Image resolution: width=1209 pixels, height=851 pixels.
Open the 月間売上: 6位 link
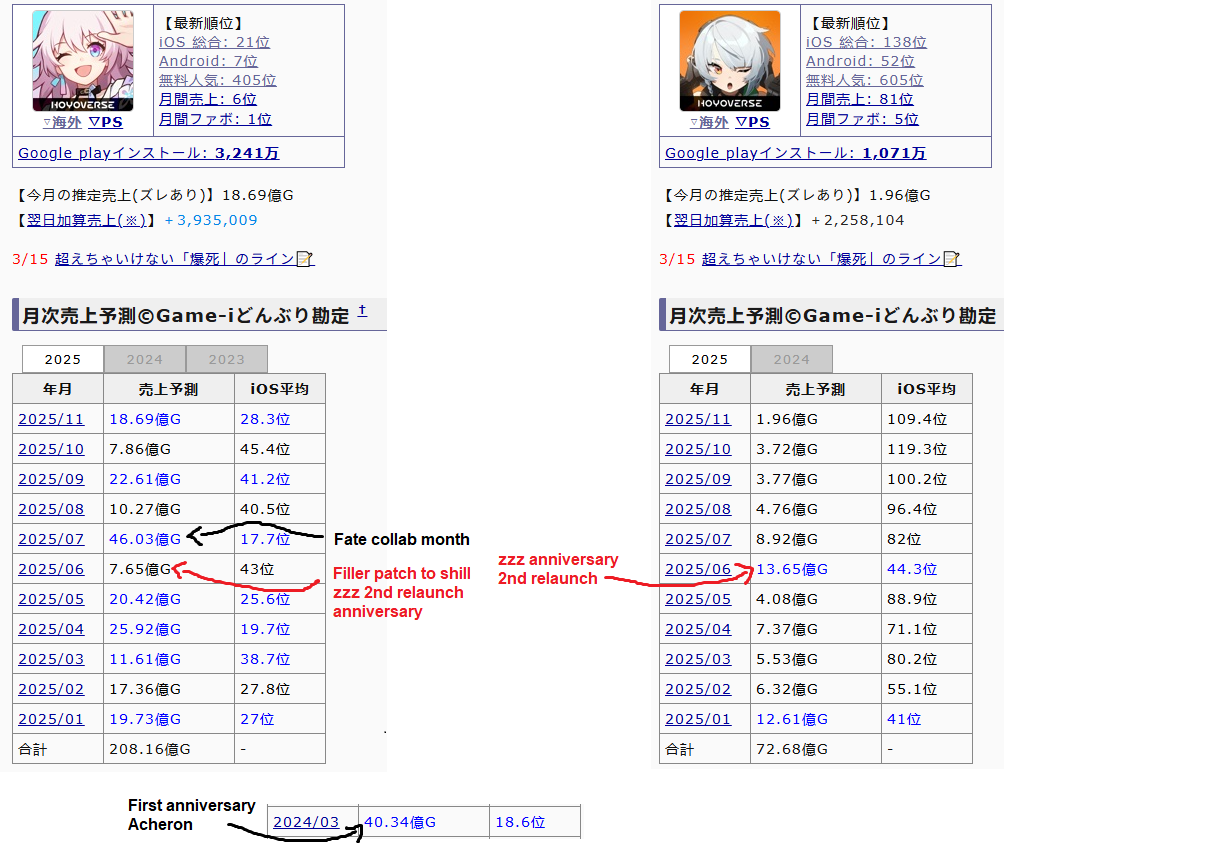point(207,99)
